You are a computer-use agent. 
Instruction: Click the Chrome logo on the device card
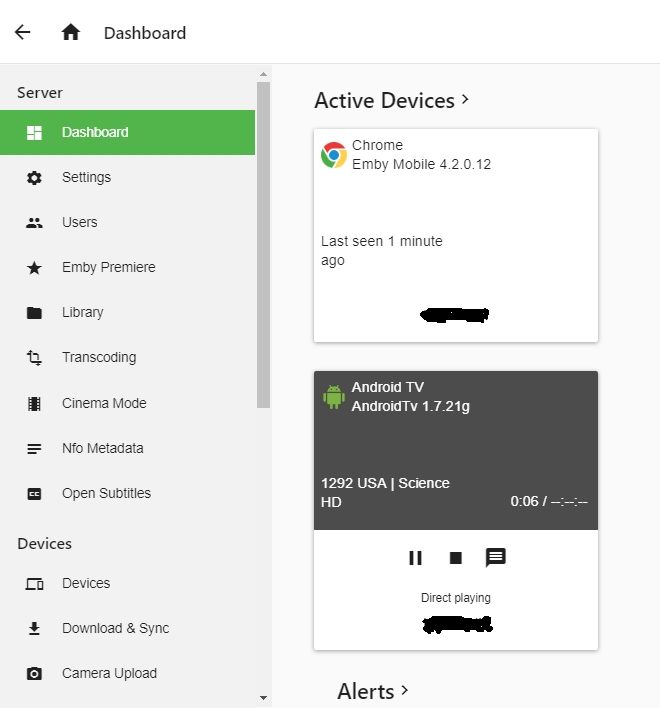coord(334,155)
